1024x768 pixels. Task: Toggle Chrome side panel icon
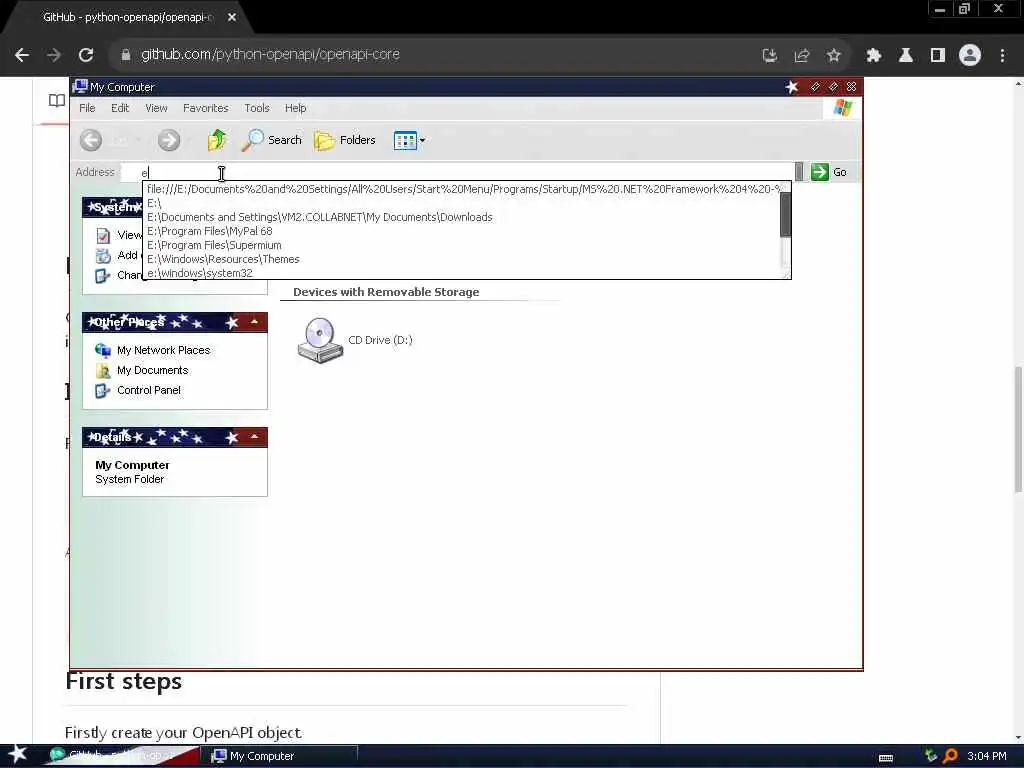click(938, 56)
